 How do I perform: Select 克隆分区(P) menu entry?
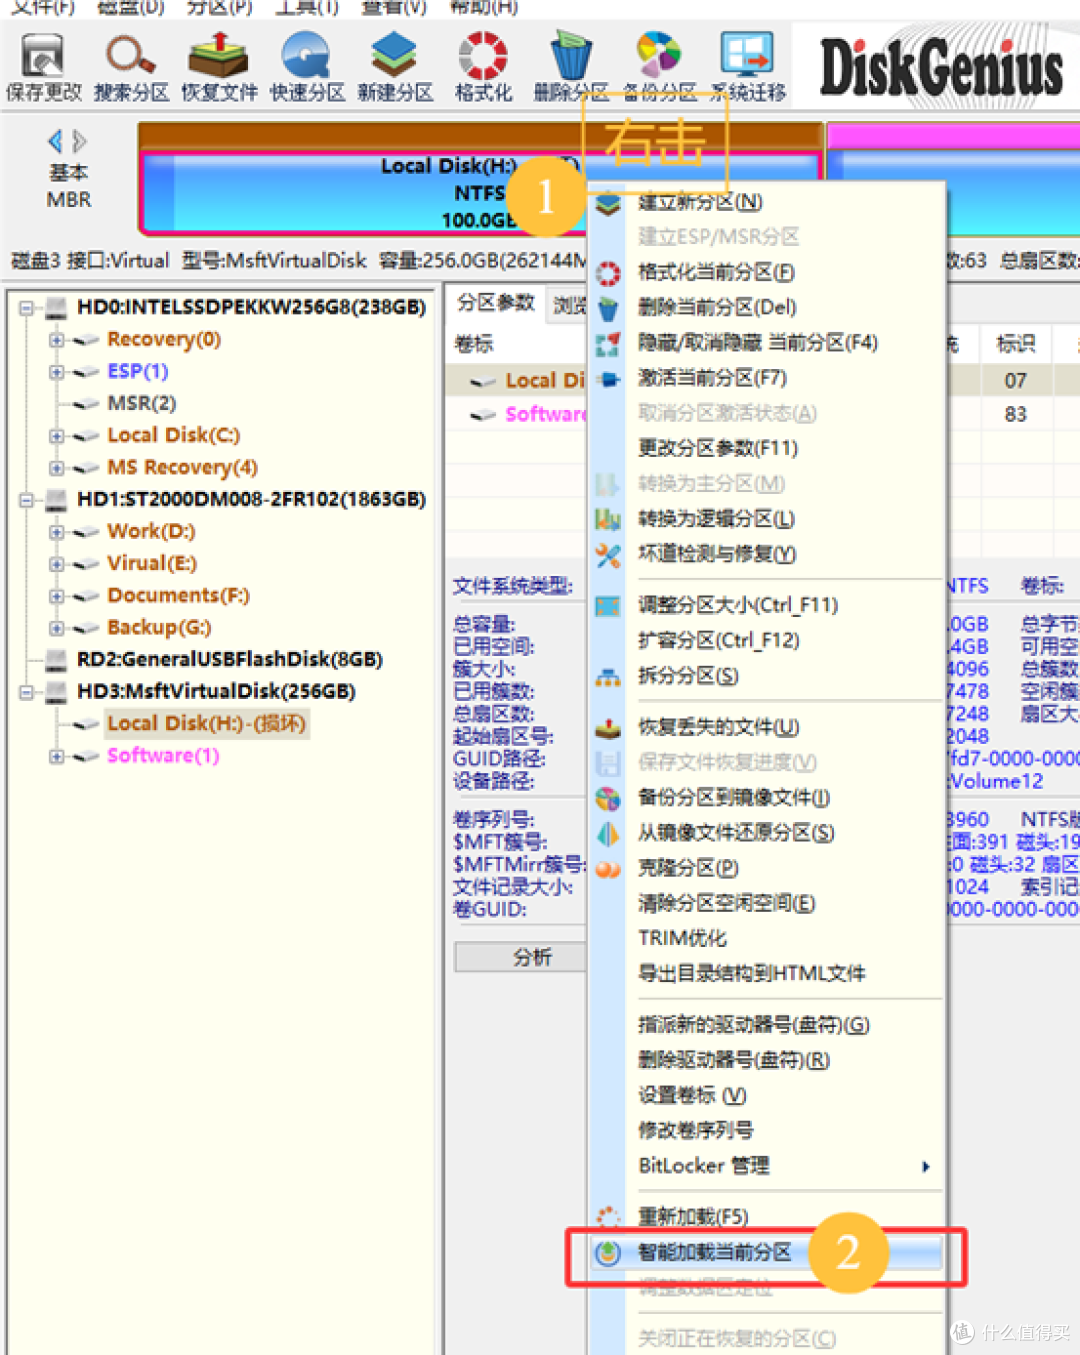tap(767, 868)
